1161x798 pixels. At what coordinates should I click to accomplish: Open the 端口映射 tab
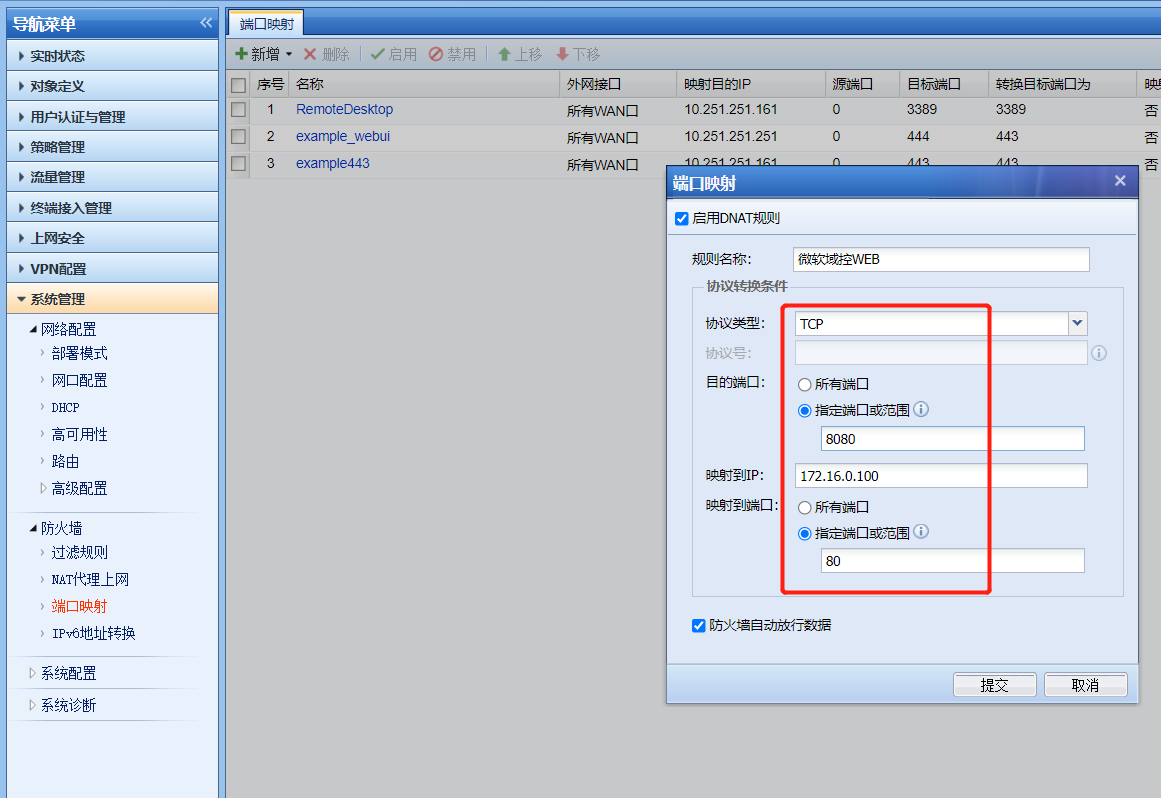pos(266,24)
